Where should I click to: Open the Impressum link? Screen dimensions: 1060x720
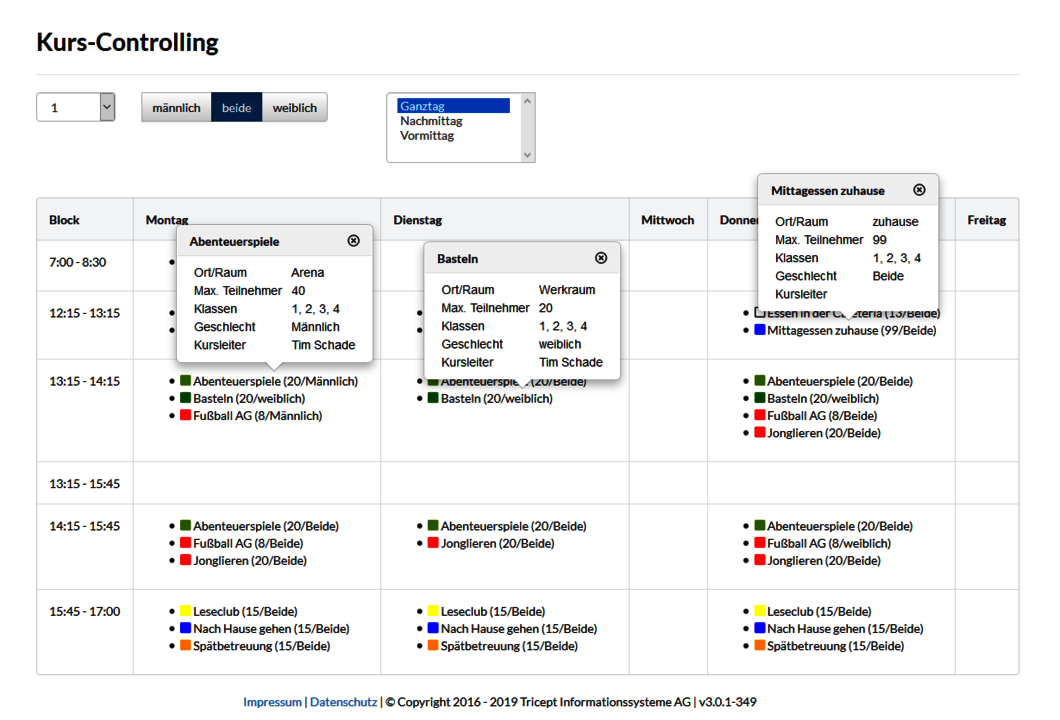tap(272, 702)
